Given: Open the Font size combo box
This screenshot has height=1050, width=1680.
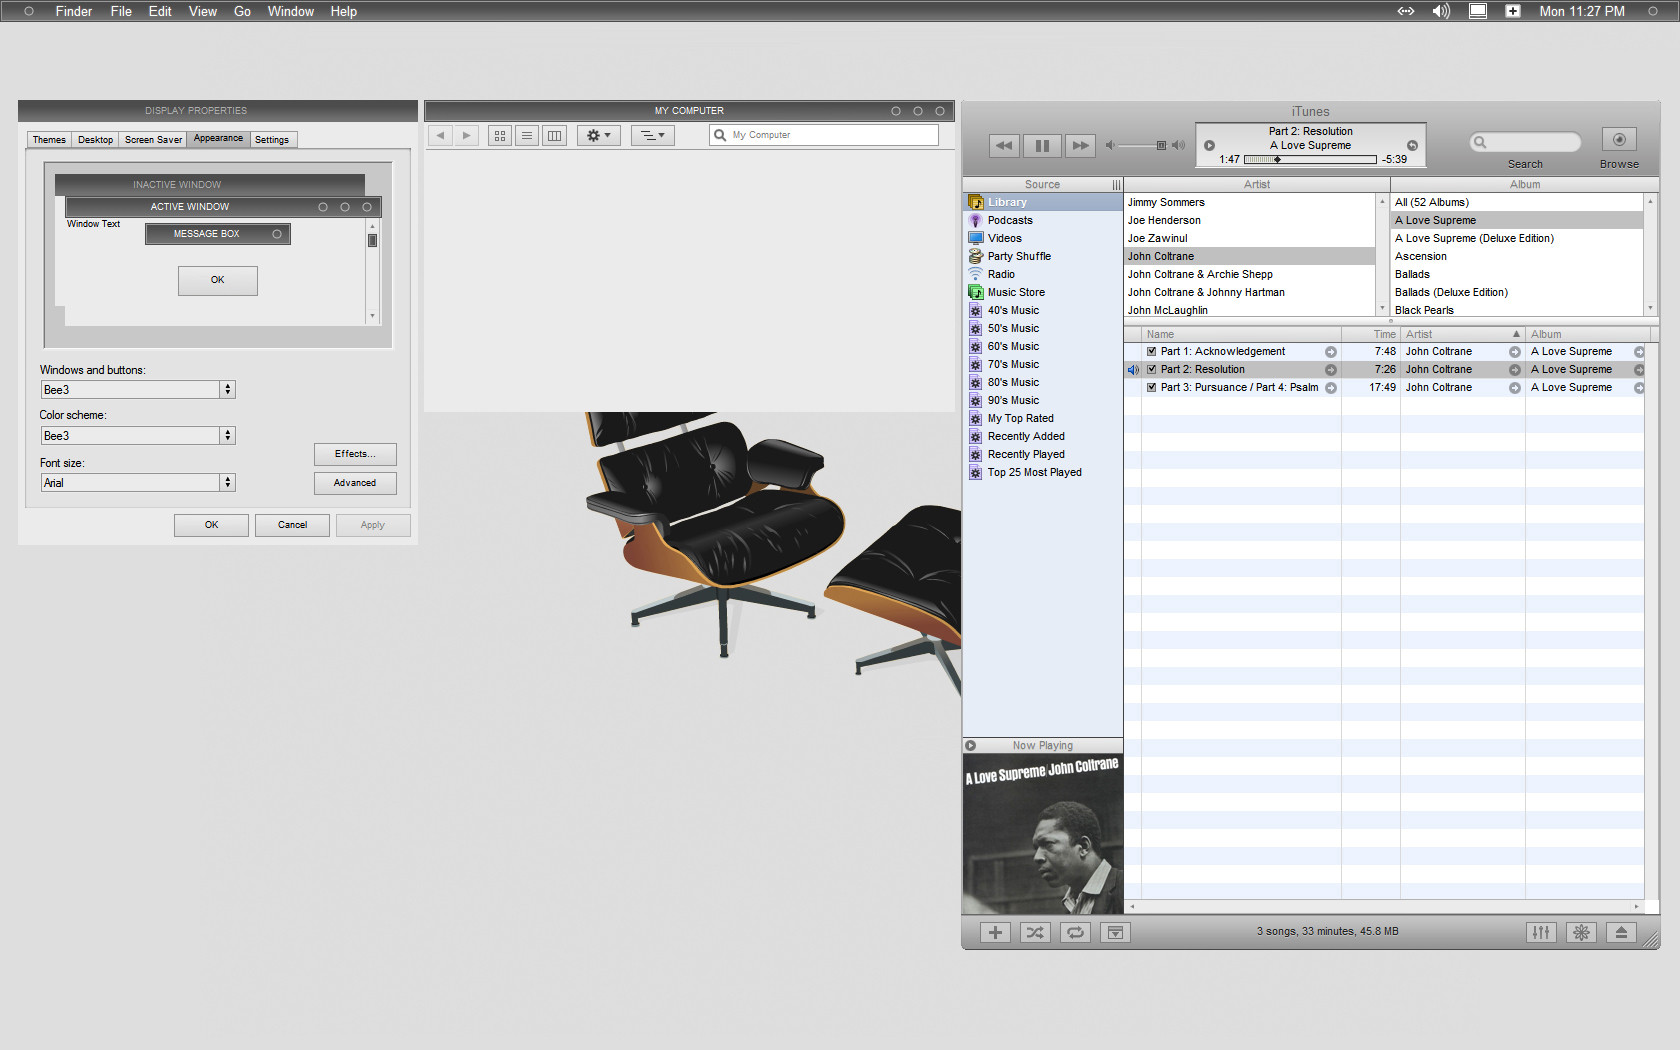Looking at the screenshot, I should click(x=138, y=482).
